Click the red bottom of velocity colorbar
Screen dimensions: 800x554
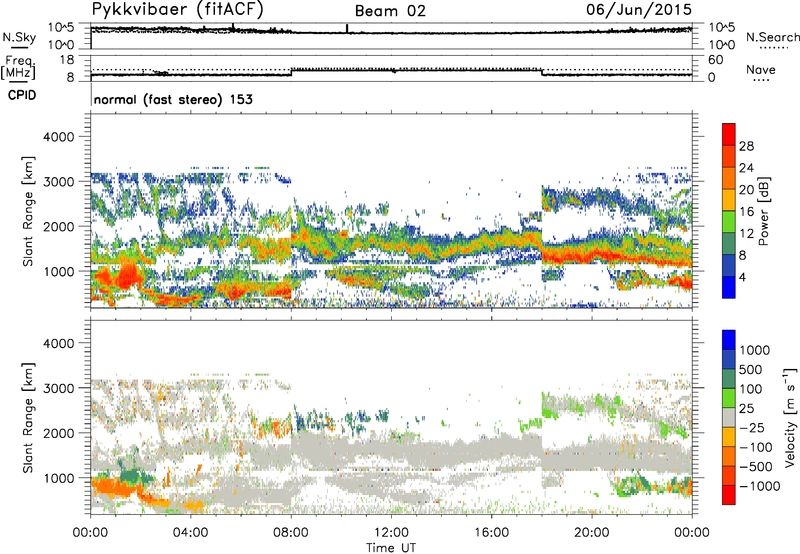(729, 495)
